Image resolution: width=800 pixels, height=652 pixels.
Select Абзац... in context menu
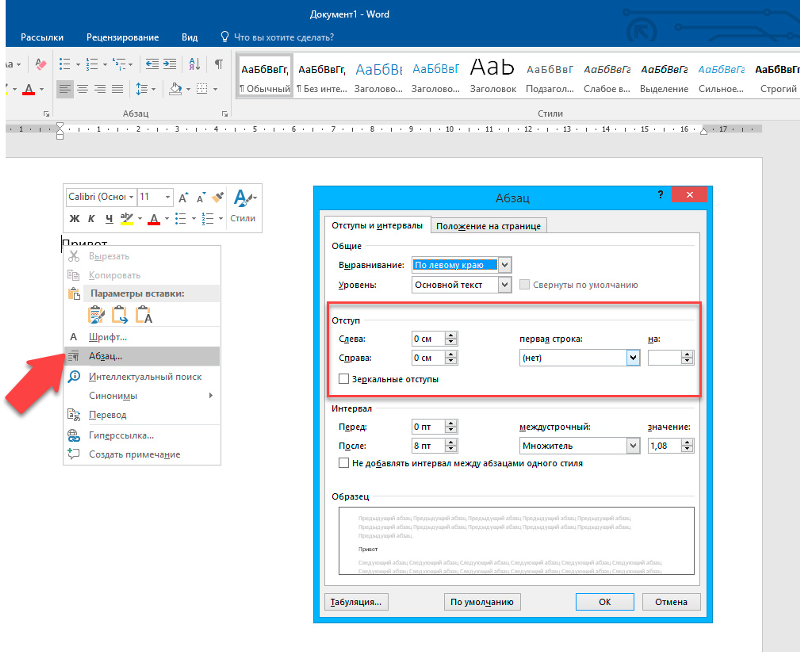tap(142, 356)
